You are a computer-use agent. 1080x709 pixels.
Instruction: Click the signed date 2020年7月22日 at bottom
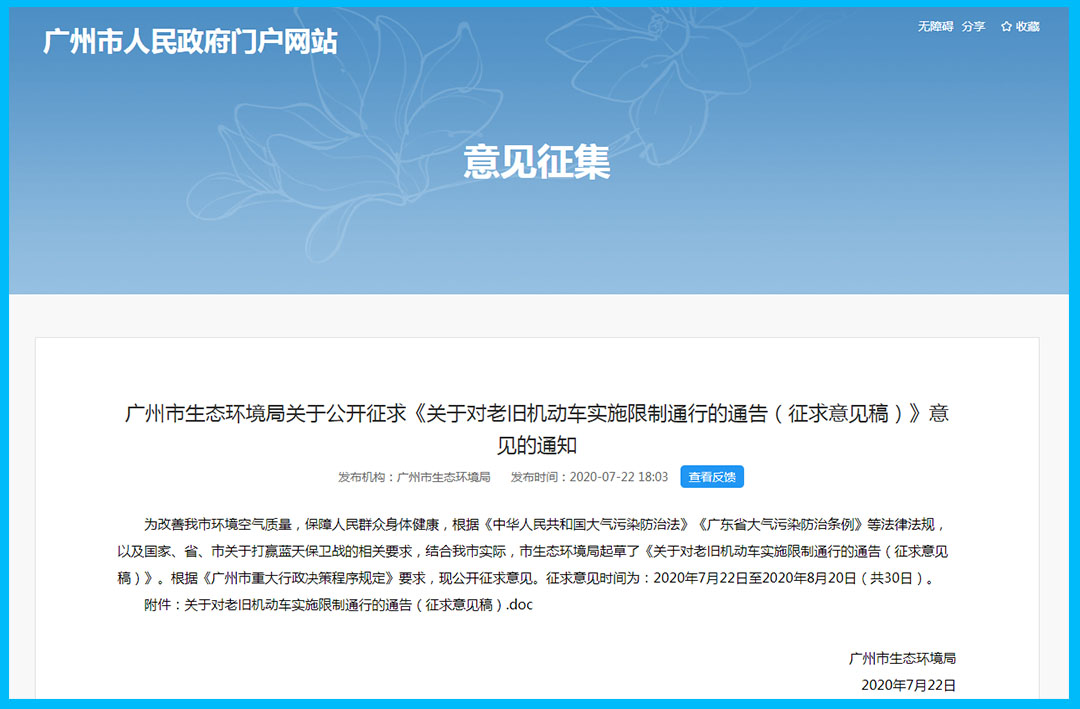click(908, 685)
